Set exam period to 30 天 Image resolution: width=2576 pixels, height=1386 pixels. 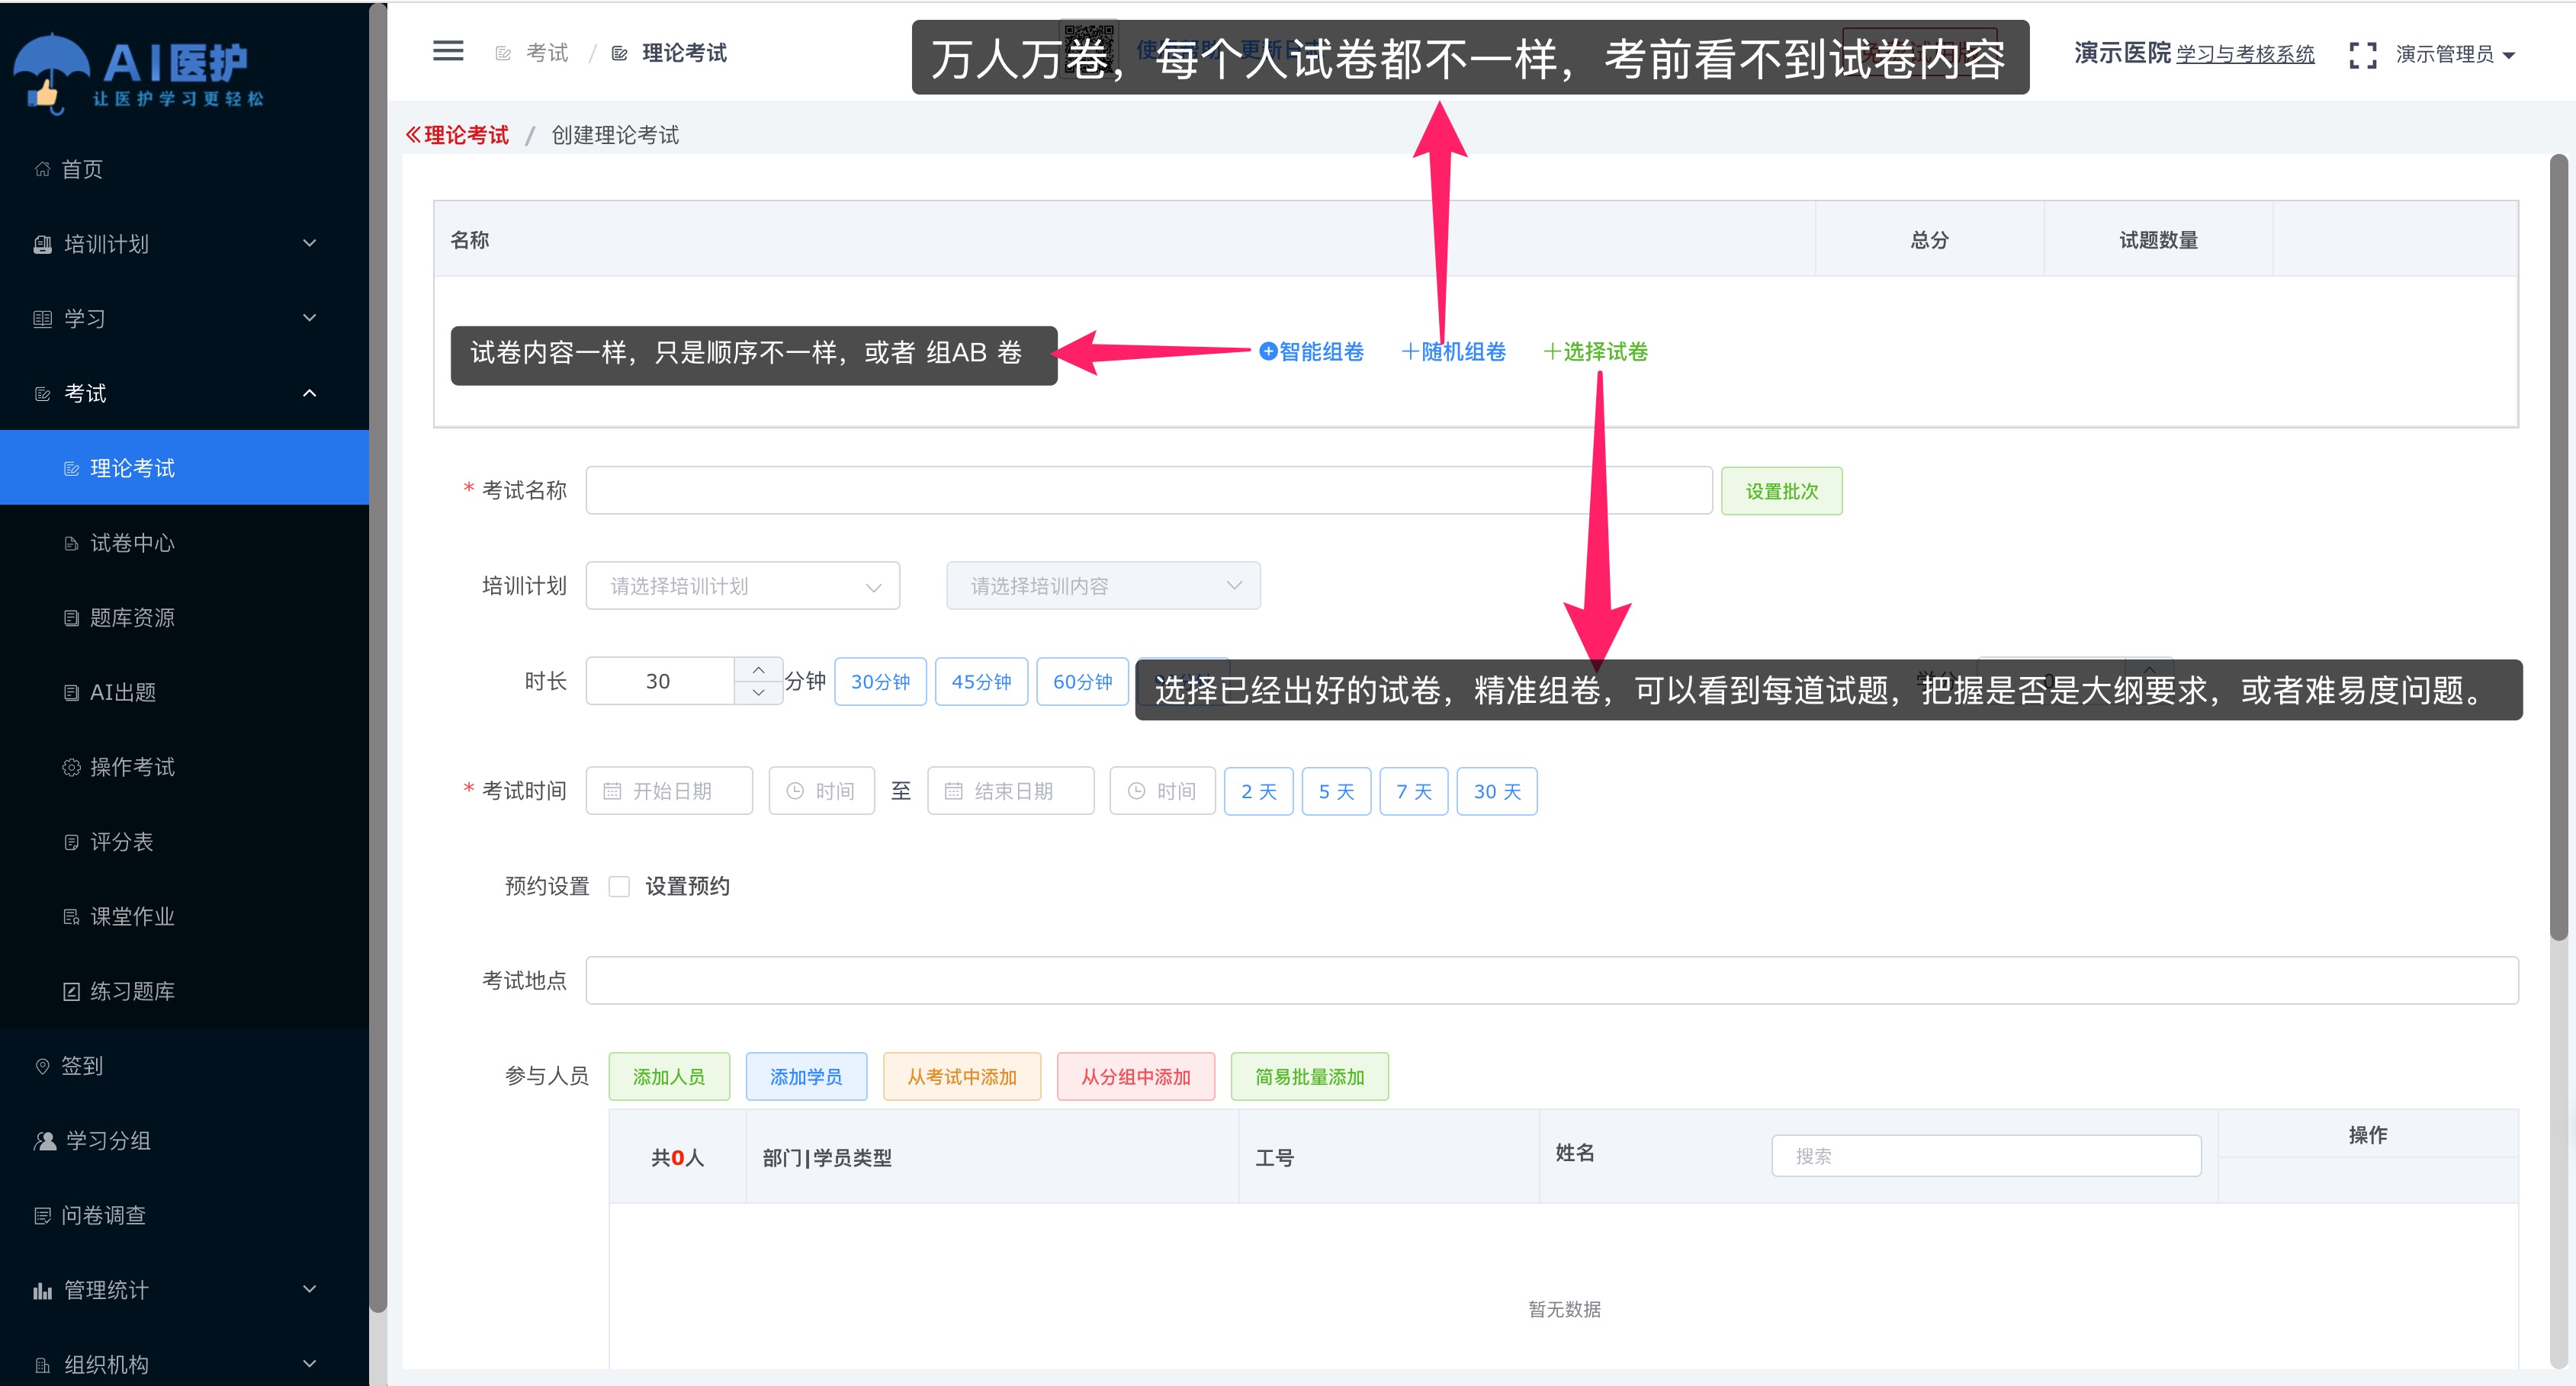(1497, 792)
